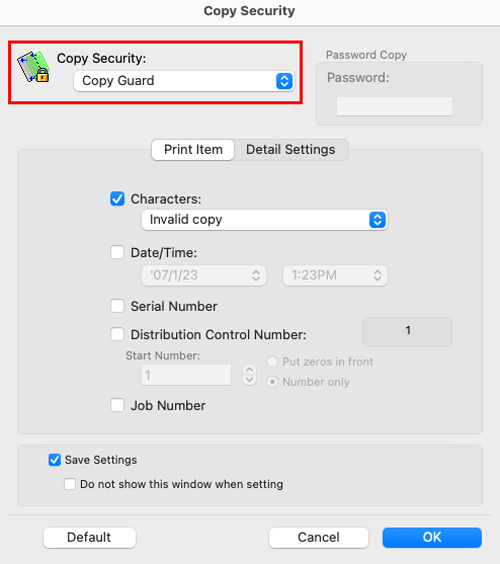
Task: Open the Copy Guard dropdown
Action: [184, 81]
